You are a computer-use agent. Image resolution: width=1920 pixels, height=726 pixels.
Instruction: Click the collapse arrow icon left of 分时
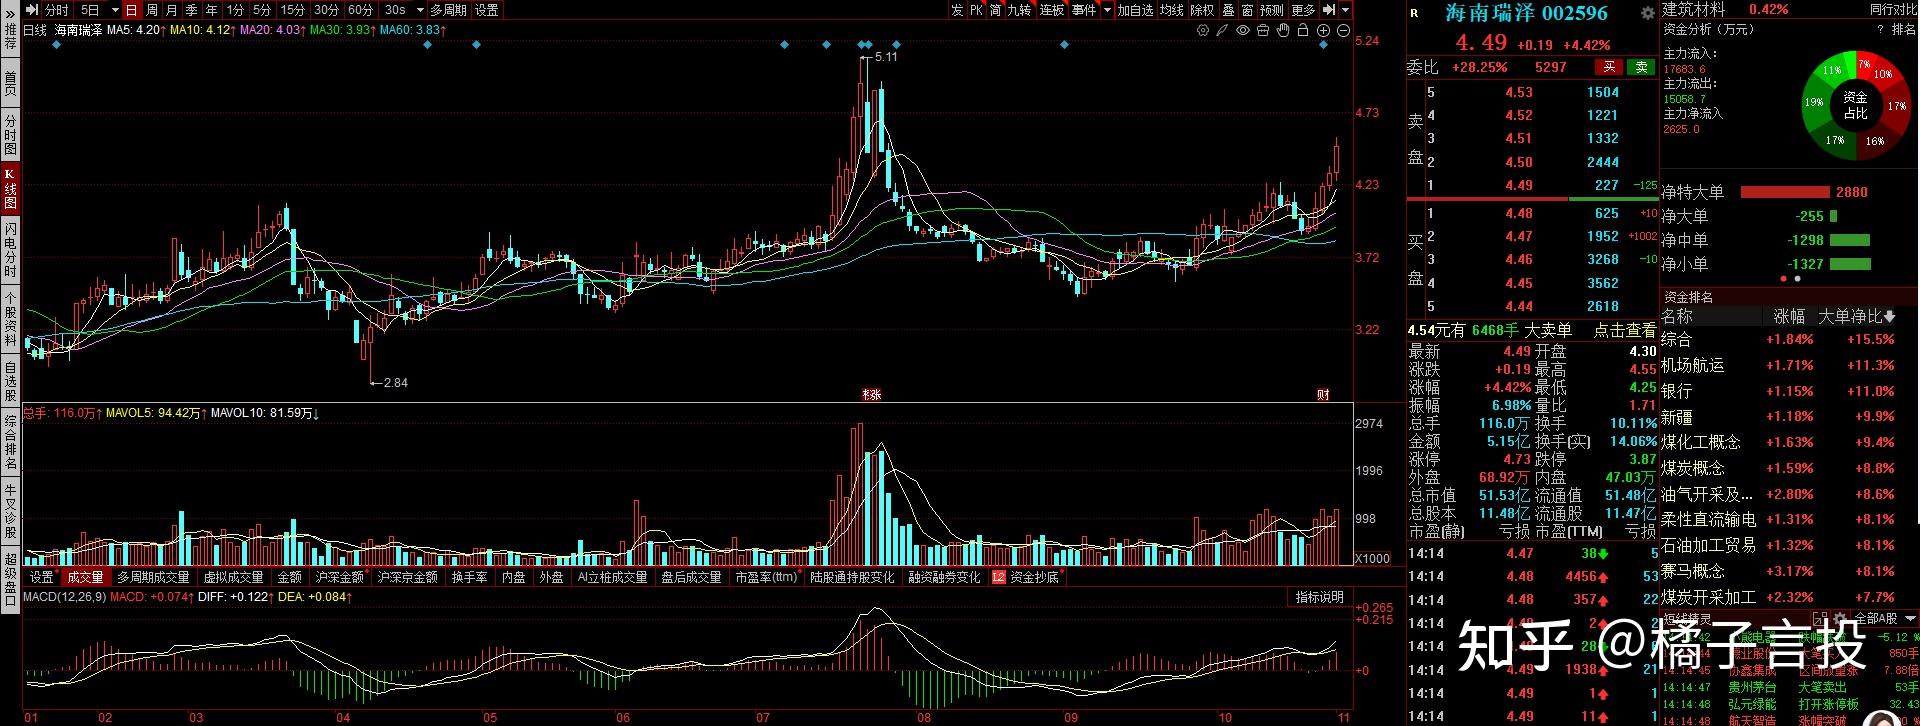(33, 10)
